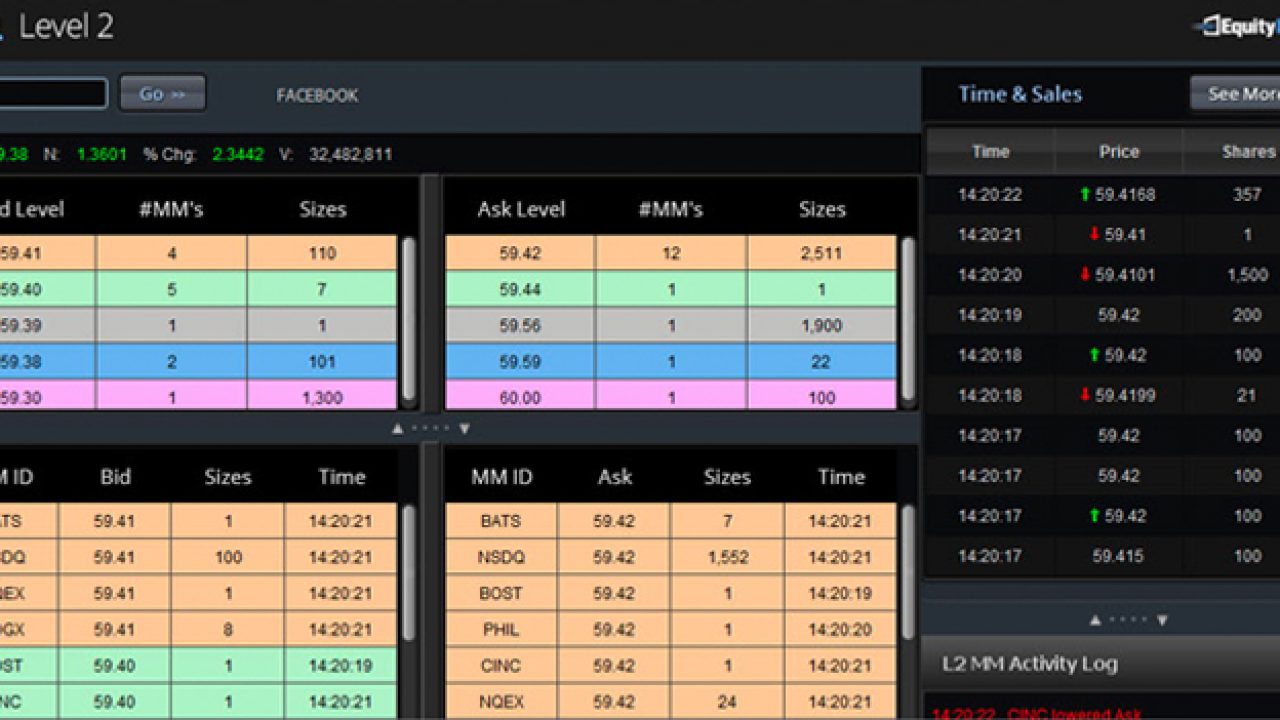Click the green up arrow beside 59.4168
The height and width of the screenshot is (720, 1280).
point(1085,194)
